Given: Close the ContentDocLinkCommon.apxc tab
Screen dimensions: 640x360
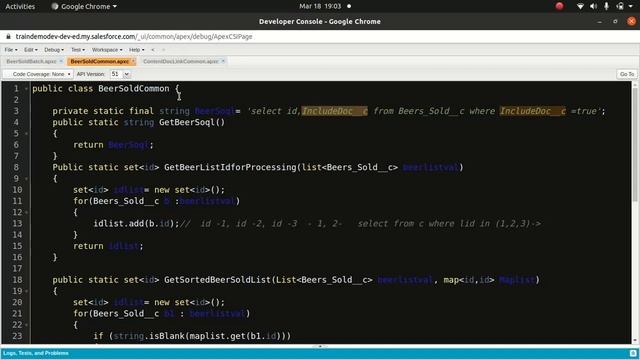Looking at the screenshot, I should point(223,61).
